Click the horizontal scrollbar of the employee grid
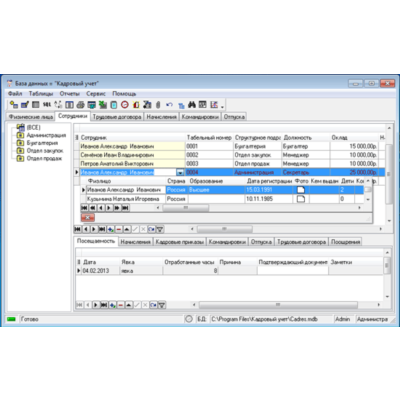This screenshot has width=400, height=400. coord(287,229)
